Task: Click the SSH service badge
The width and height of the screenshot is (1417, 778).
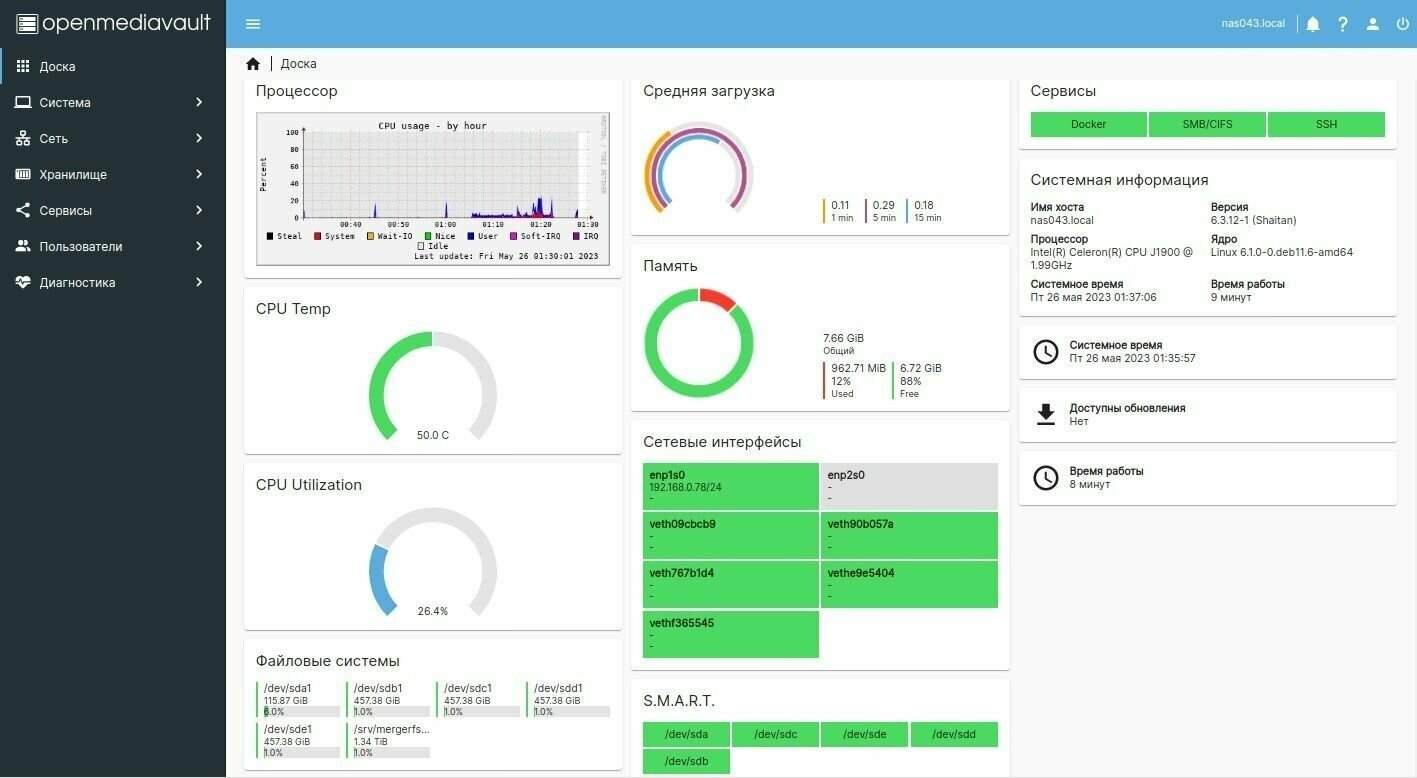Action: pos(1326,124)
